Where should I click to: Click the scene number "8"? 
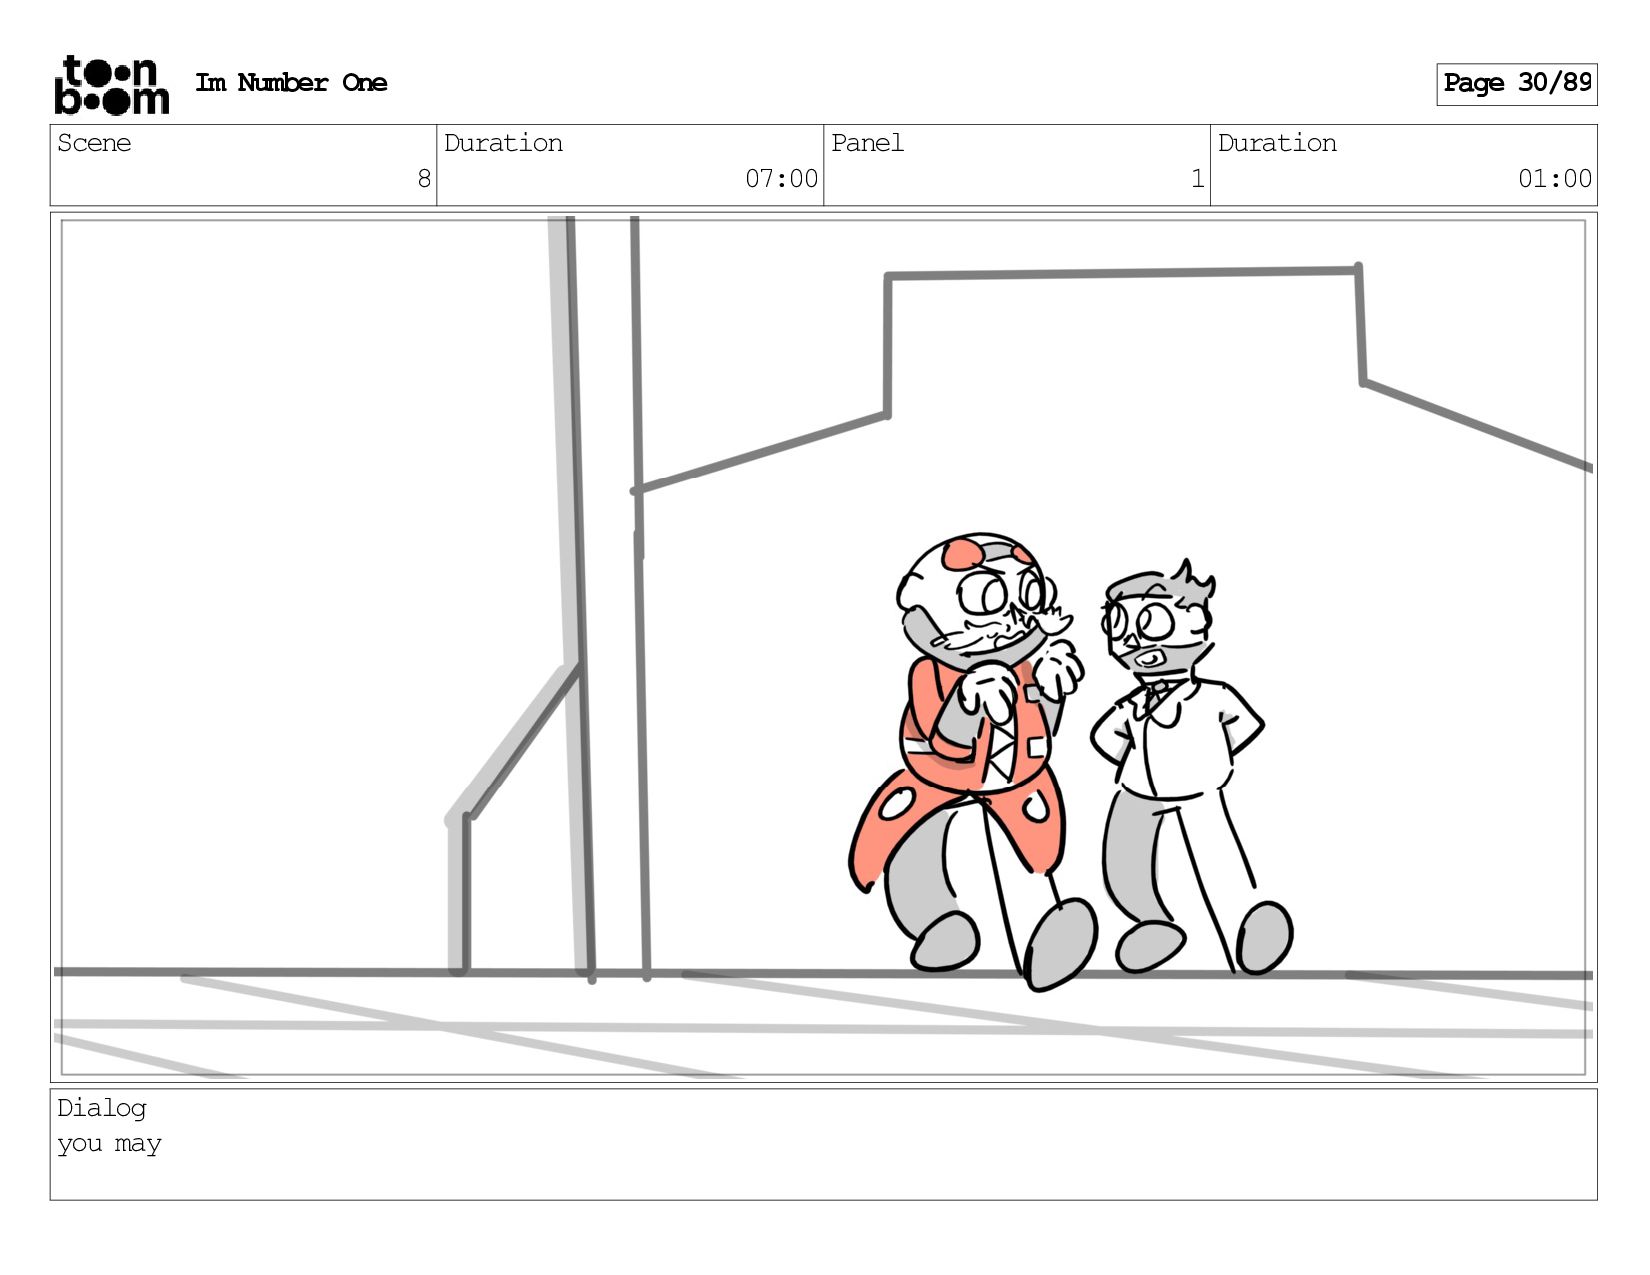click(x=424, y=179)
